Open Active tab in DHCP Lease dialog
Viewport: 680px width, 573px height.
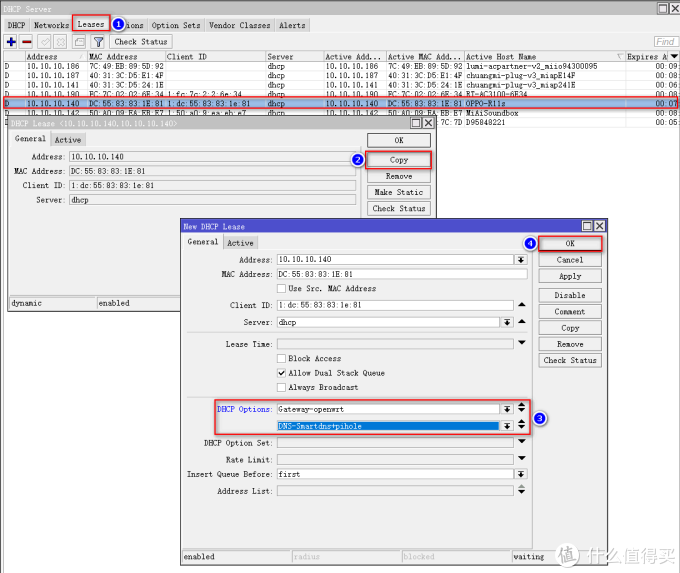[68, 140]
